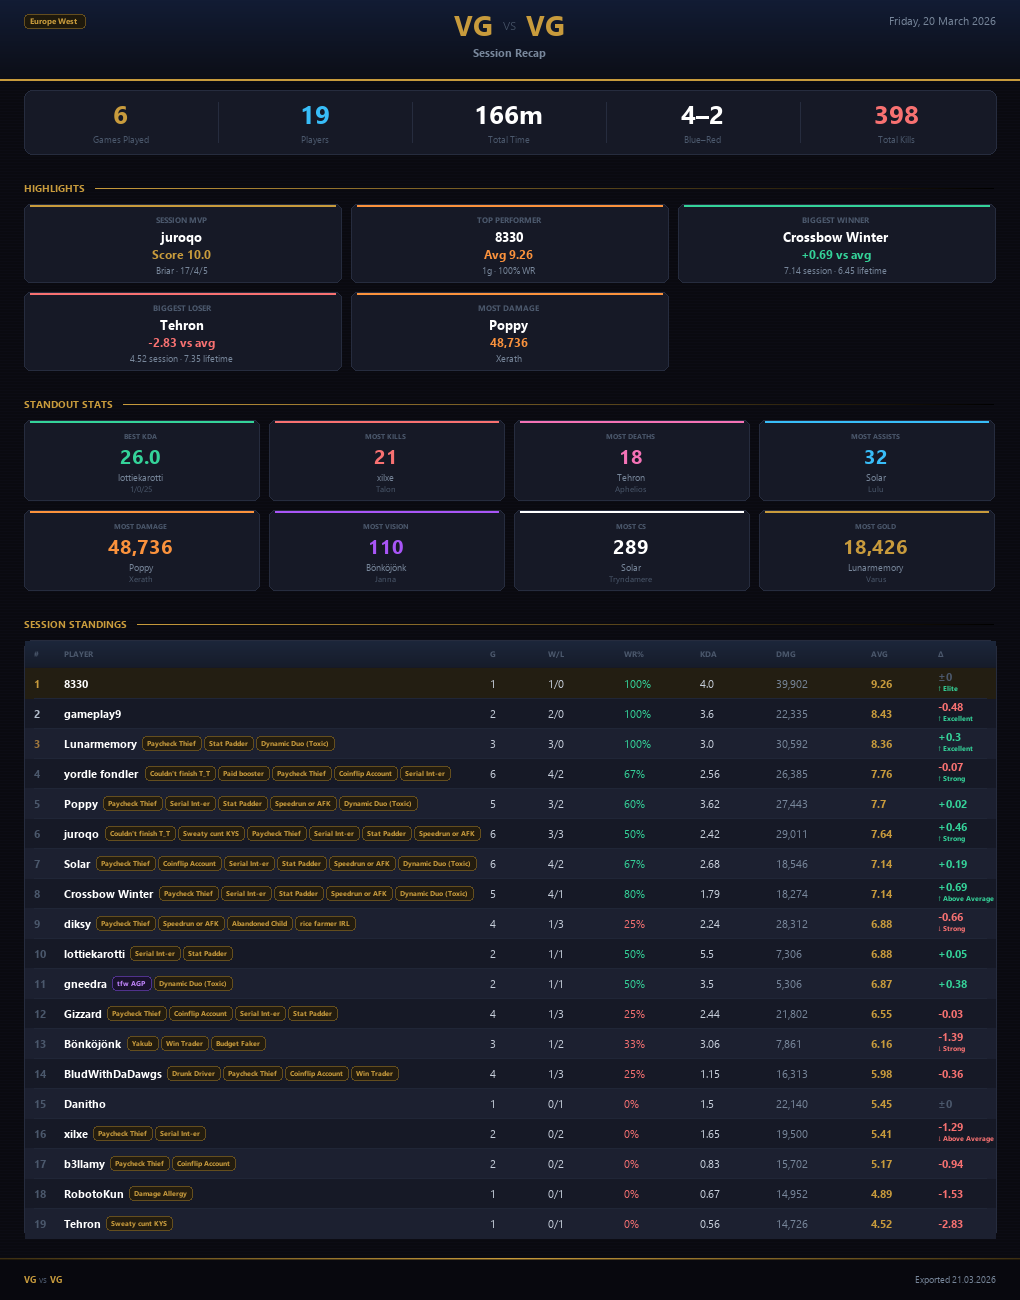Click Bönköjönk's Budget Faker tag
Screen dimensions: 1020x1300
[238, 1044]
